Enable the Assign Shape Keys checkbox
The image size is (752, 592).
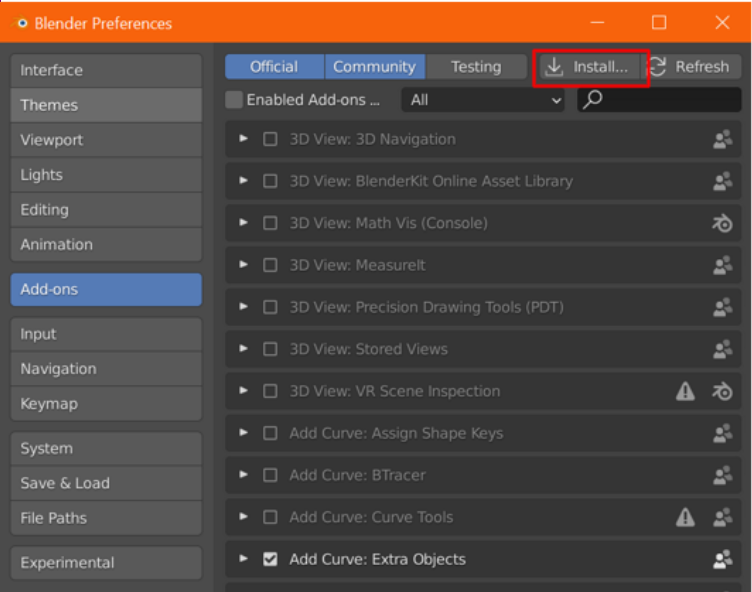tap(270, 433)
